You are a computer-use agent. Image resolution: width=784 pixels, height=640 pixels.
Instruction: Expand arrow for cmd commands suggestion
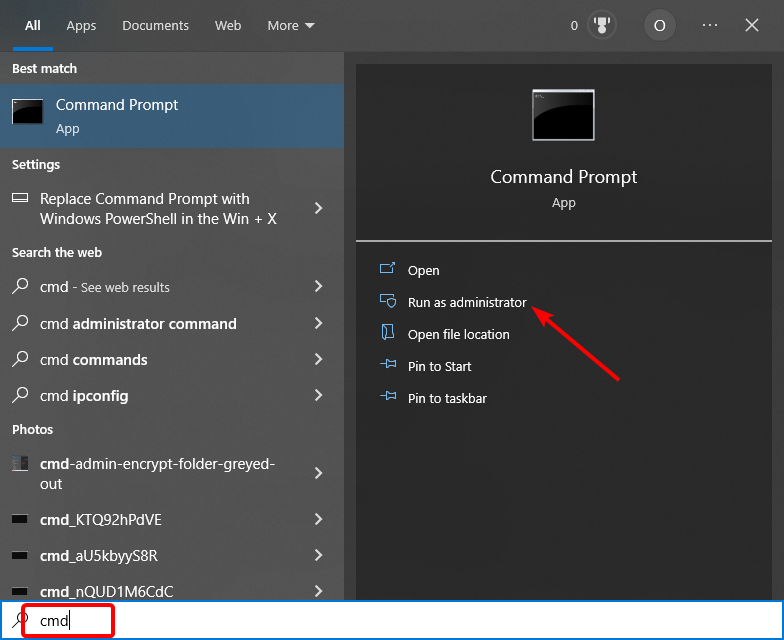click(318, 360)
